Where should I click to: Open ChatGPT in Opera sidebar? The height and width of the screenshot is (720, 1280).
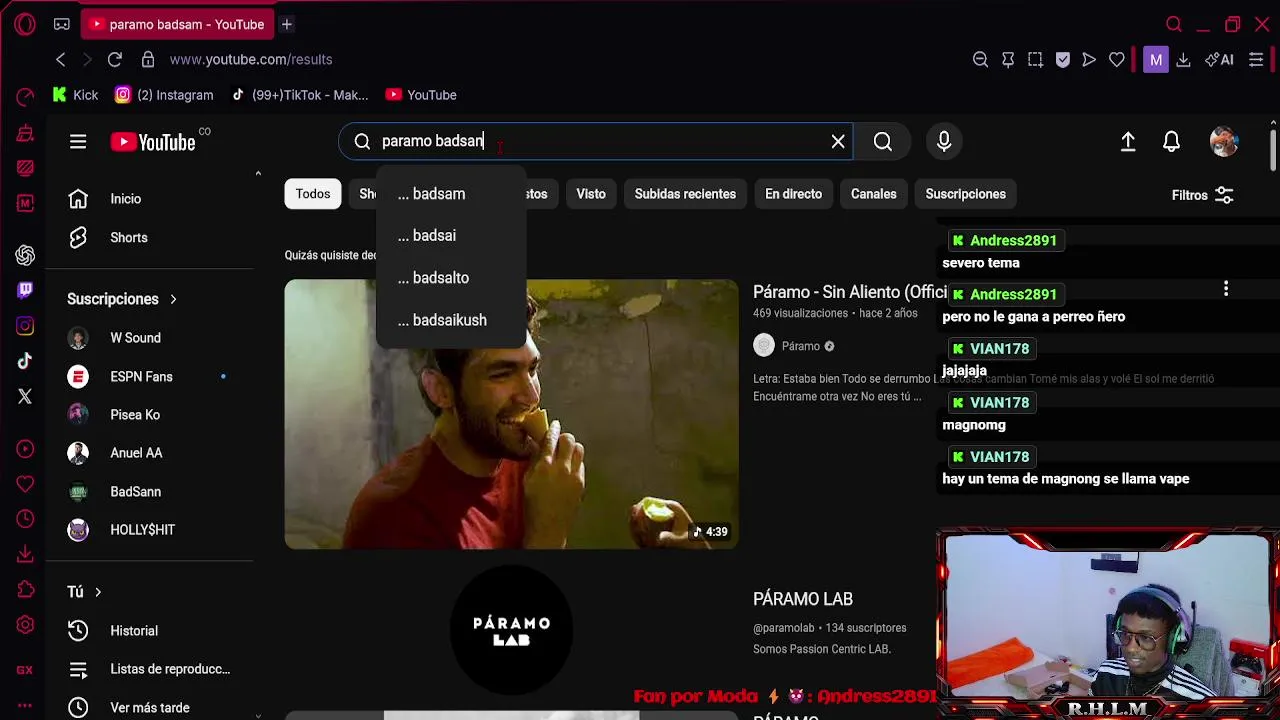click(x=25, y=255)
